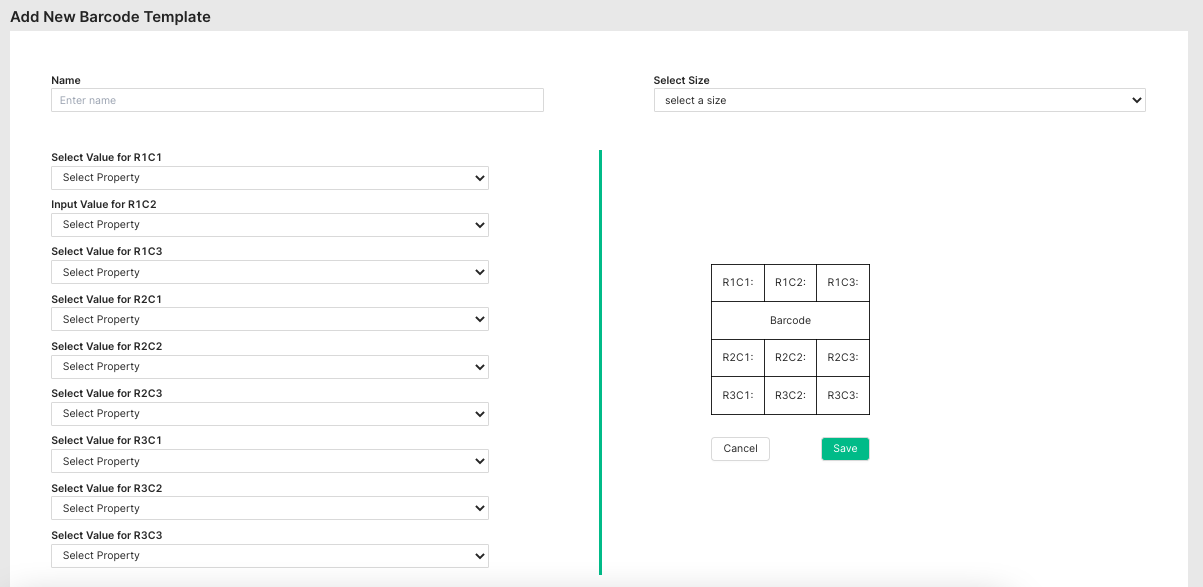Expand the R1C2 property dropdown
Screen dimensions: 1203x587
(x=270, y=225)
